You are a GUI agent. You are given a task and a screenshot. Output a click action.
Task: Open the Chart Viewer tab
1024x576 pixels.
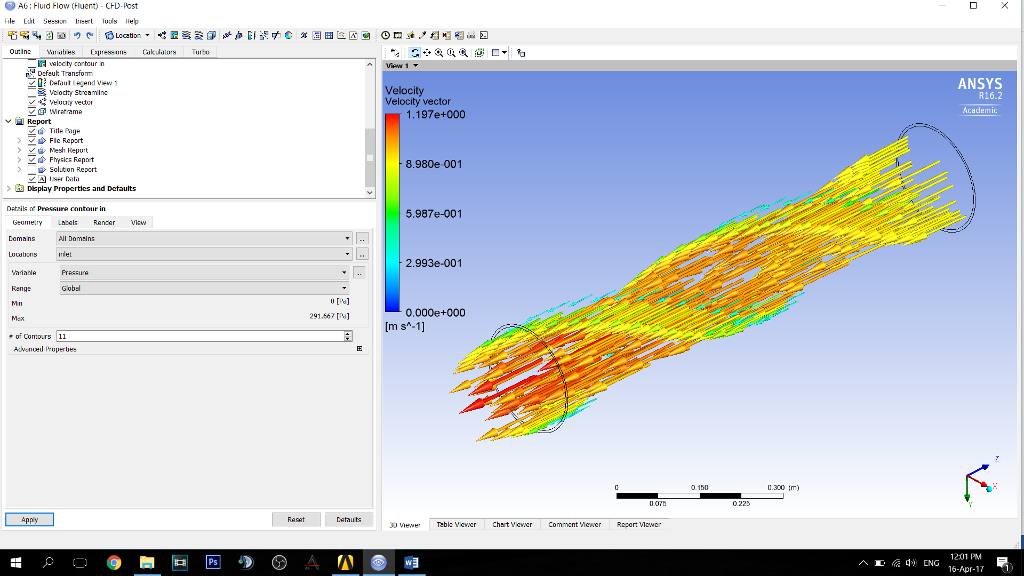coord(512,524)
